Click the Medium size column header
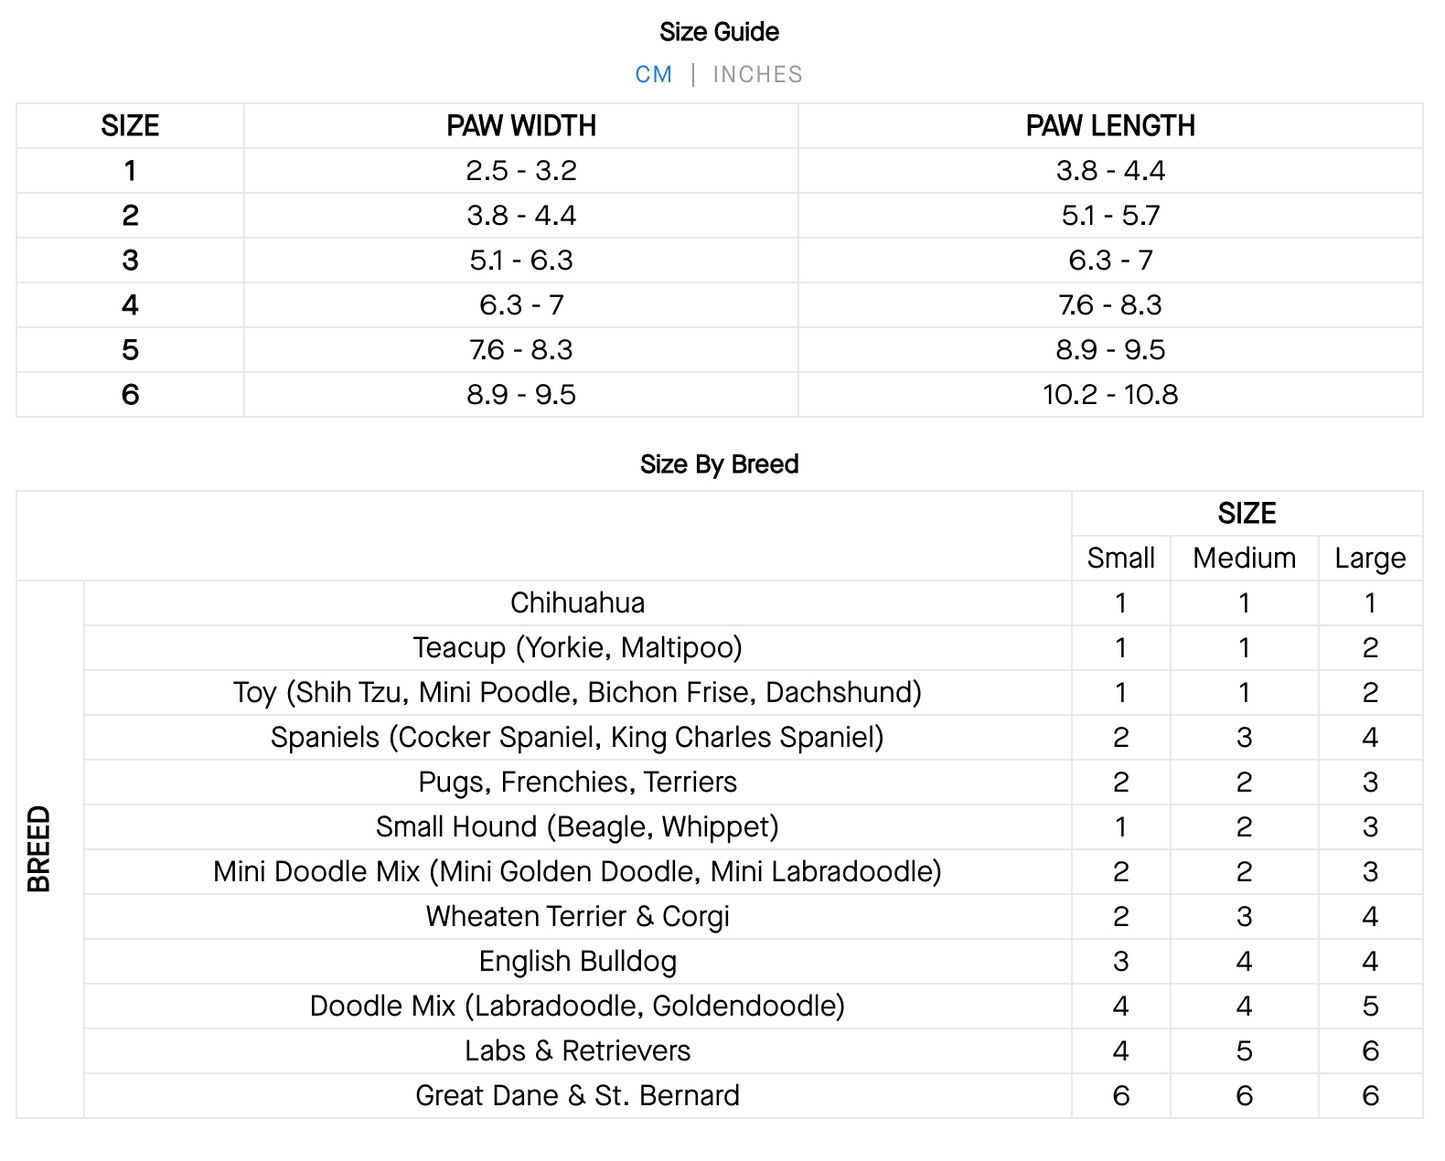 pyautogui.click(x=1244, y=558)
